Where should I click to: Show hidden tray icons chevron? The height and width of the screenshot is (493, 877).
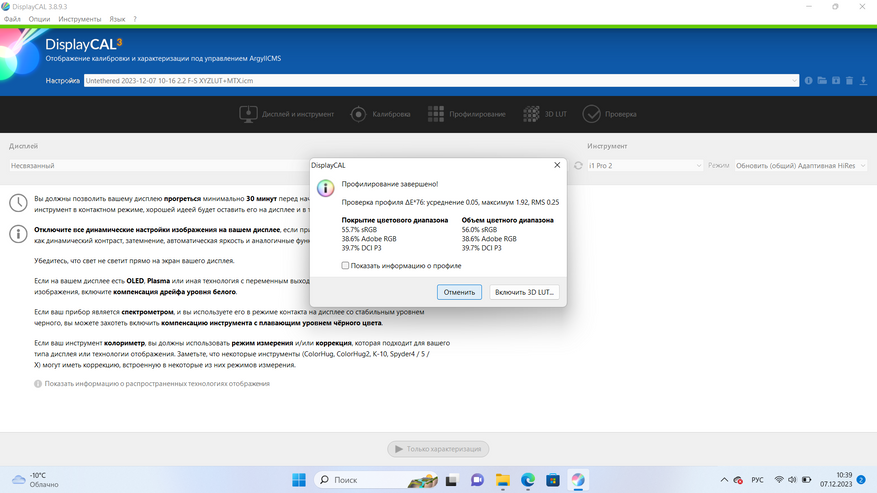click(724, 480)
